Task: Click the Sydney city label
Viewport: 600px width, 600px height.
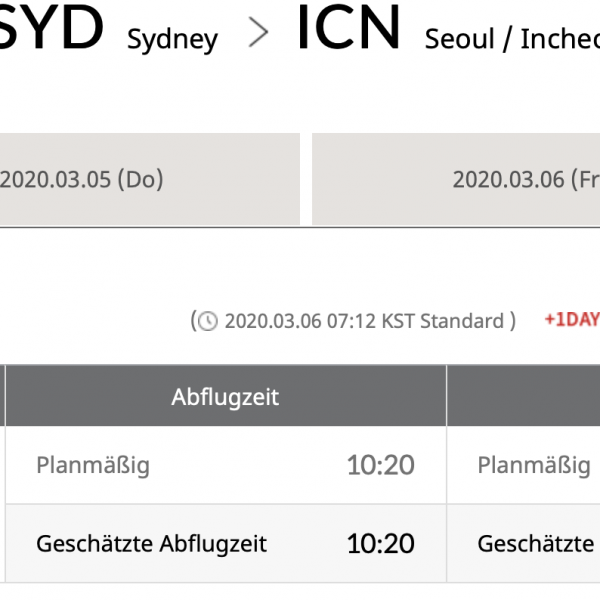Action: 172,40
